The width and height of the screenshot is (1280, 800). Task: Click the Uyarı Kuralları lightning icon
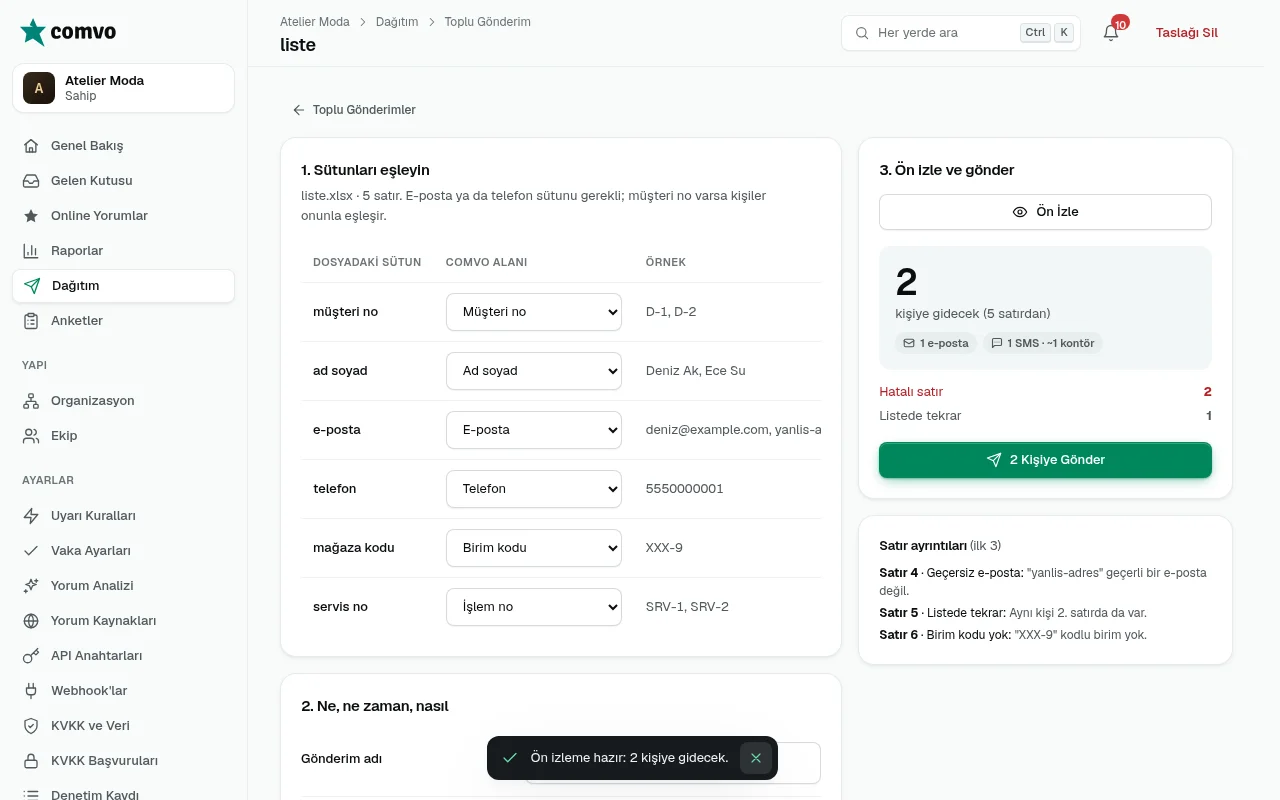(x=31, y=516)
